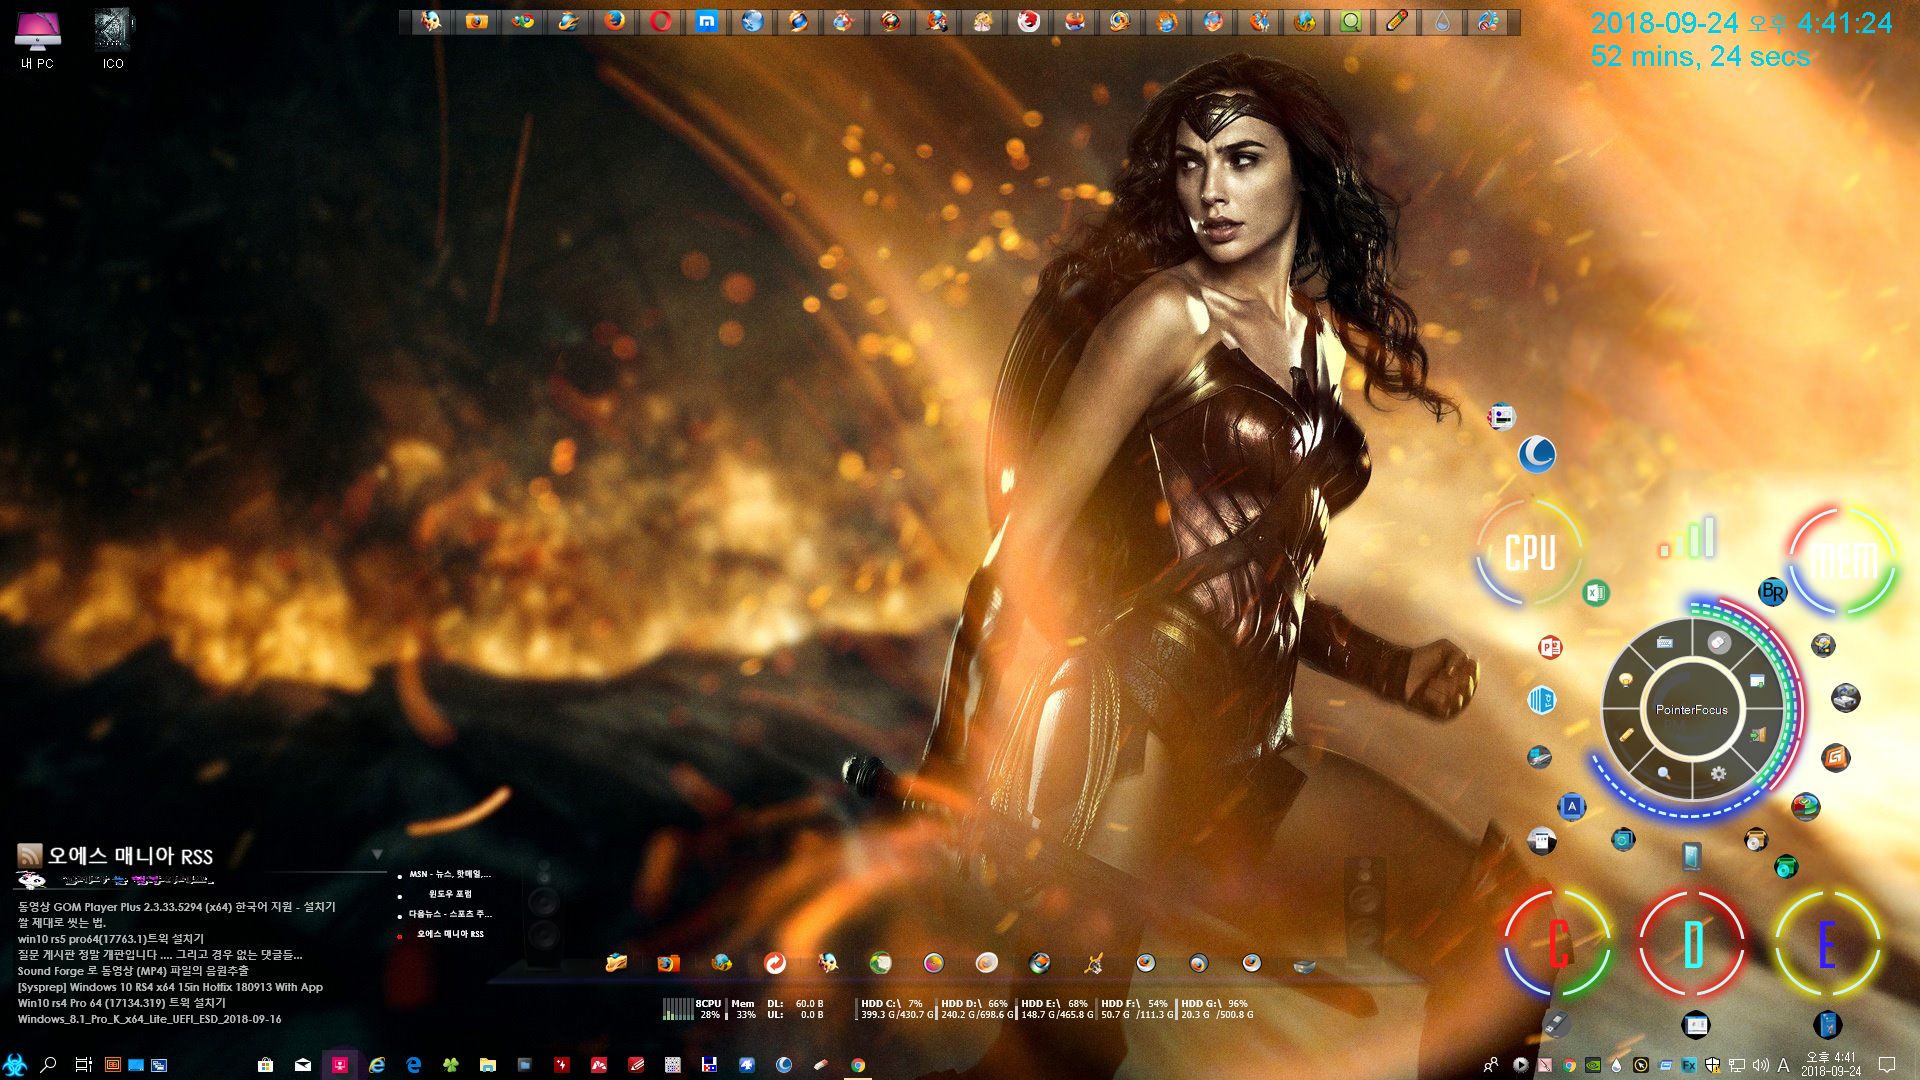Image resolution: width=1920 pixels, height=1080 pixels.
Task: Open Chrome on the taskbar
Action: tap(858, 1066)
